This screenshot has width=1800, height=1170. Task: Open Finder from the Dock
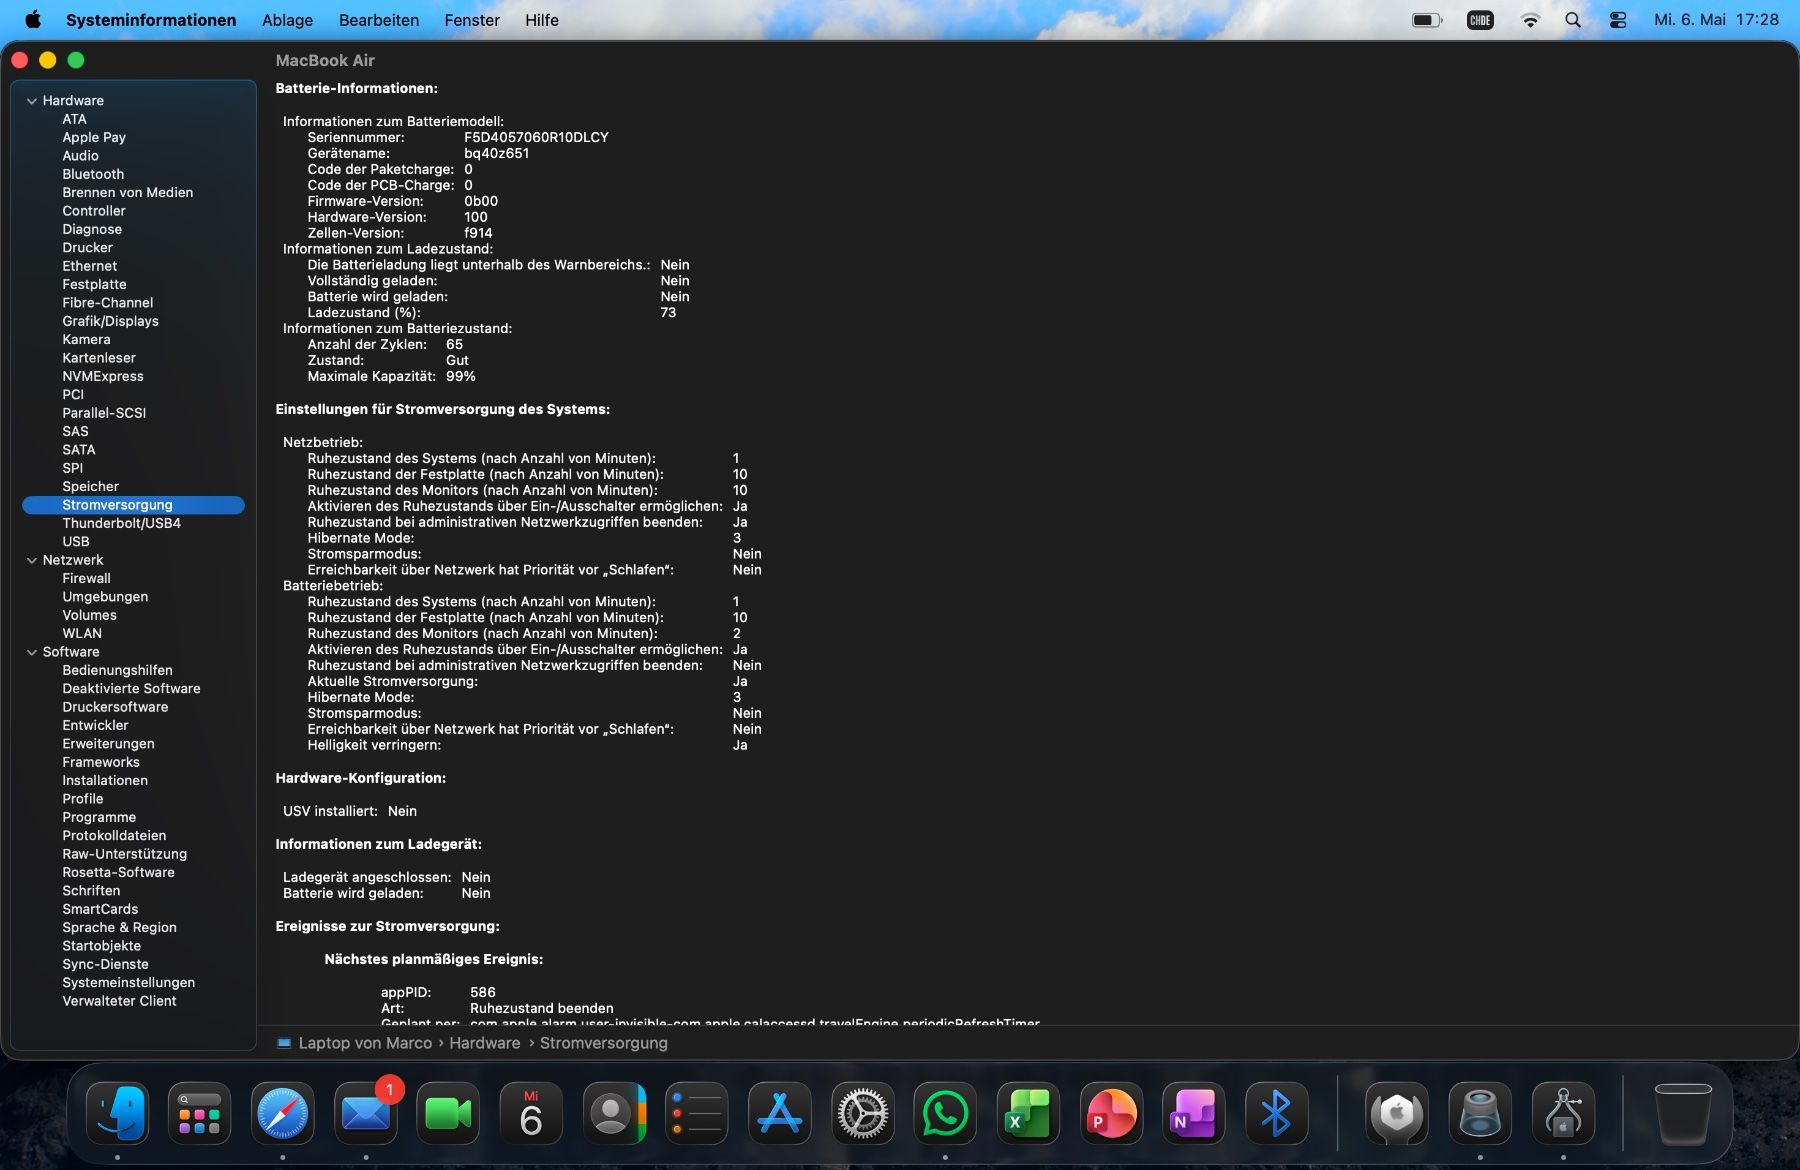pos(118,1113)
